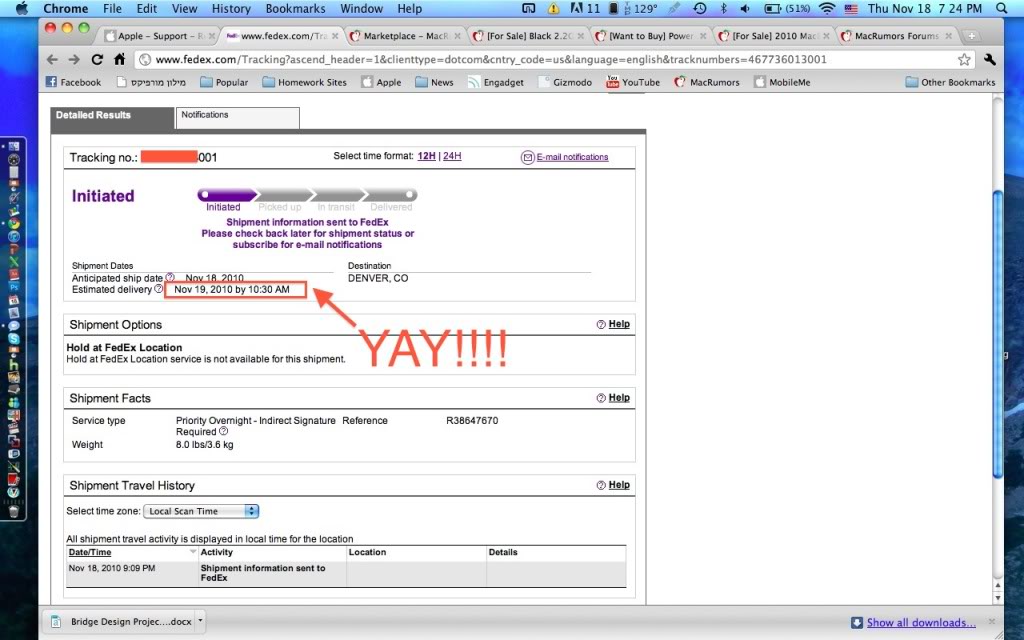The width and height of the screenshot is (1024, 640).
Task: Click DENVER, CO destination text
Action: click(x=378, y=278)
